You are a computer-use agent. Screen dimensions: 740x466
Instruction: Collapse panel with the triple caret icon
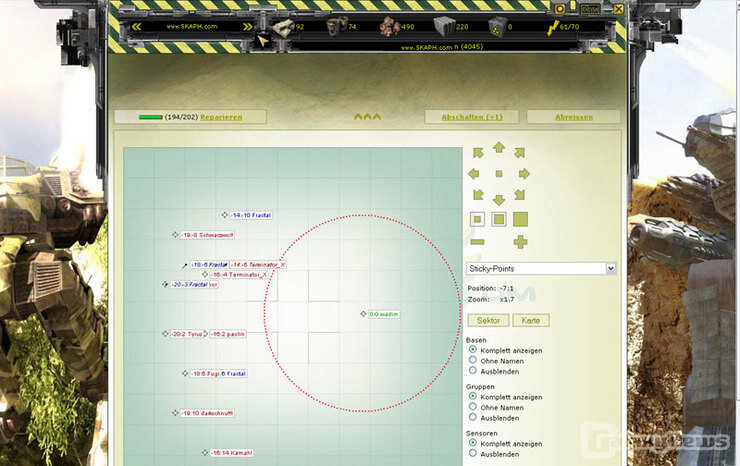[x=368, y=117]
